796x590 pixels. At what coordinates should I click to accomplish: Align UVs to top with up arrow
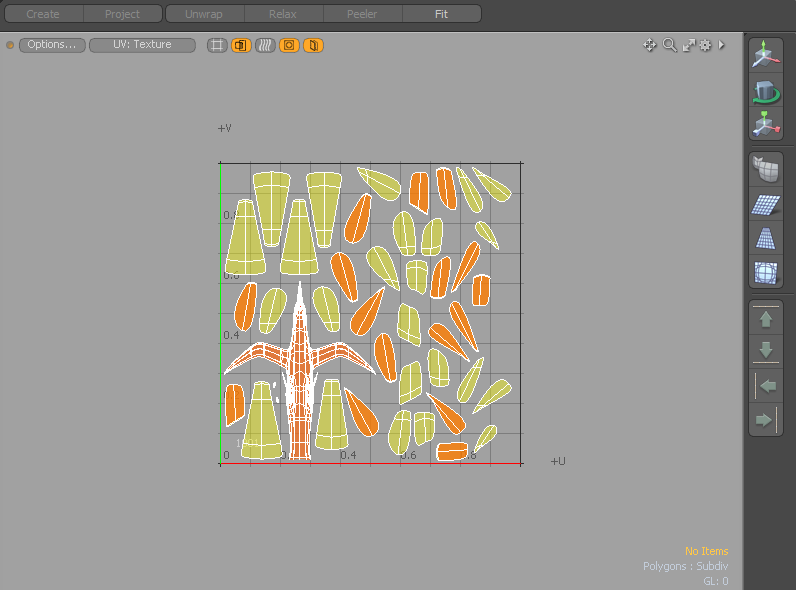(x=766, y=319)
